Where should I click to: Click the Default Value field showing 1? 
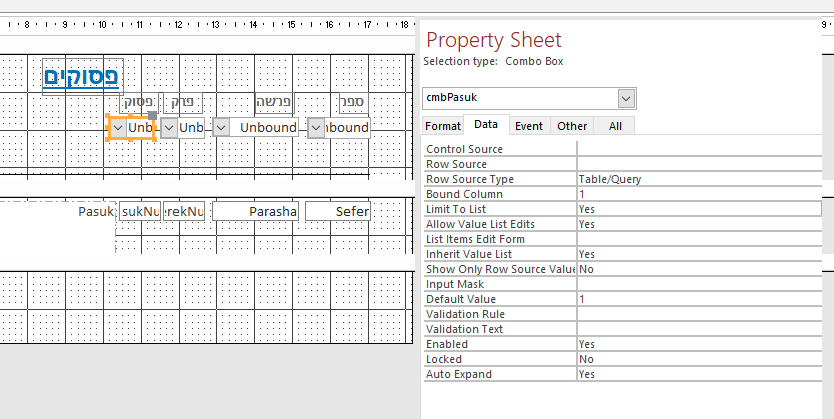tap(699, 299)
